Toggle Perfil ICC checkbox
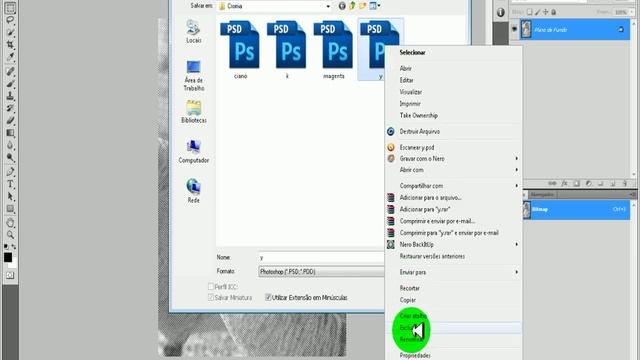 [x=211, y=287]
